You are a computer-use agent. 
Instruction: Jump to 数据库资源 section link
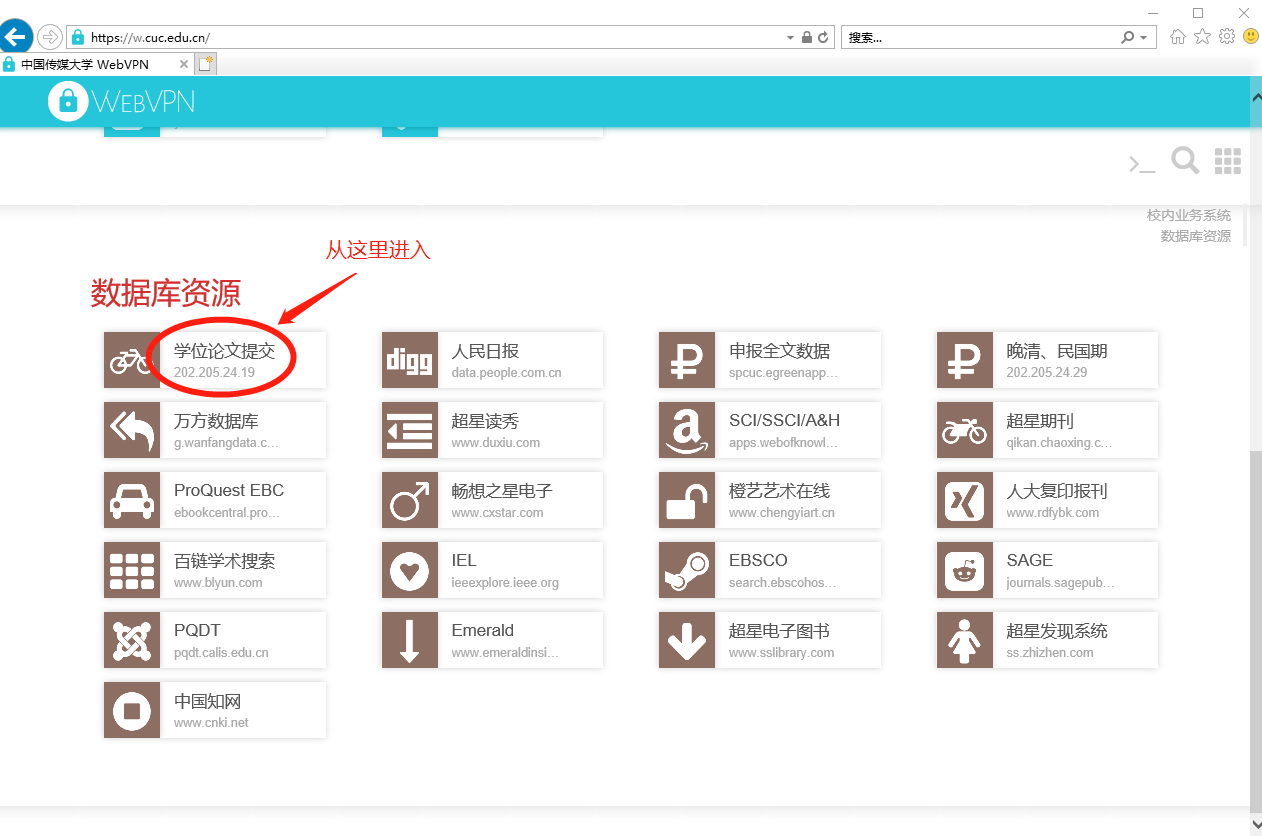click(1195, 236)
